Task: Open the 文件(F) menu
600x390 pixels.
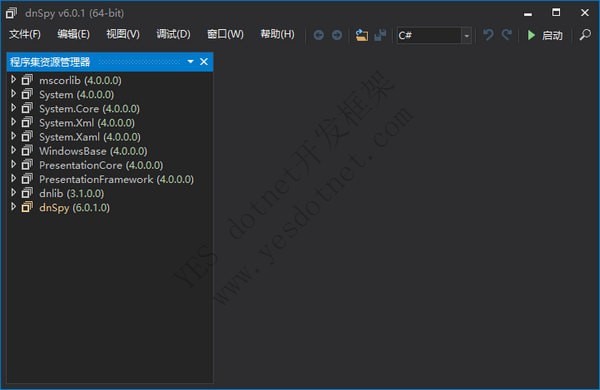Action: click(x=25, y=34)
